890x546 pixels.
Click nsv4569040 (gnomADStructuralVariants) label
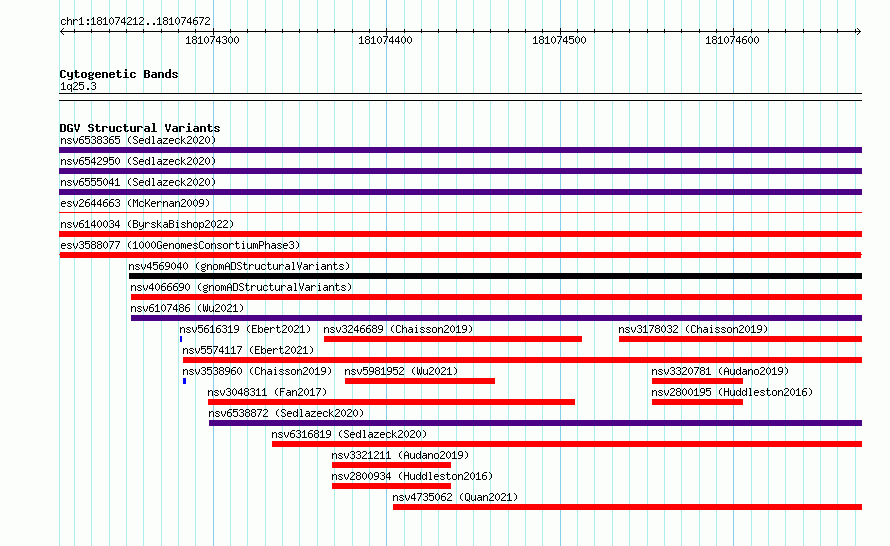[239, 266]
